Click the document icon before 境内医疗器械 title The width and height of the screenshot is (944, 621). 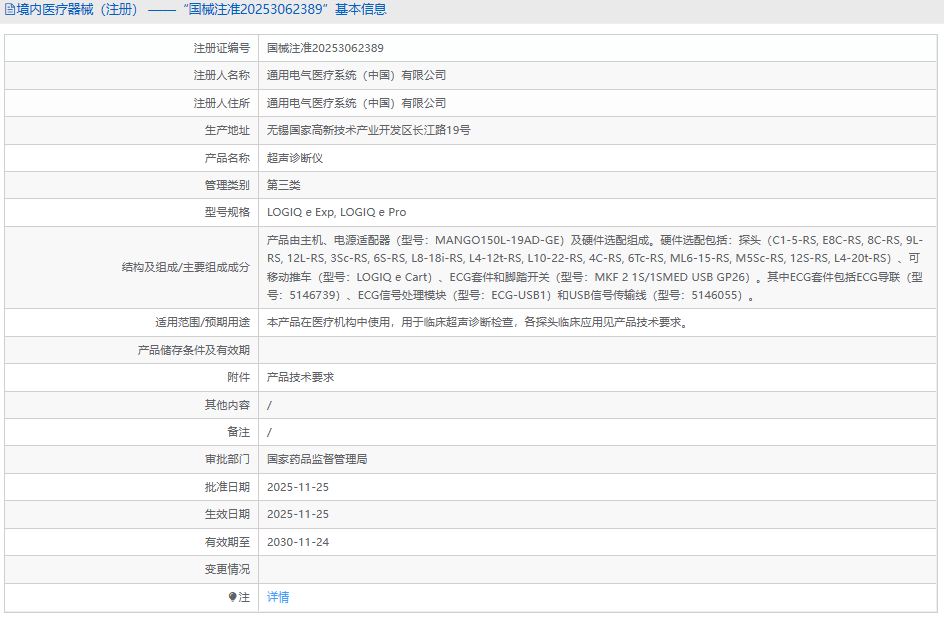[10, 10]
